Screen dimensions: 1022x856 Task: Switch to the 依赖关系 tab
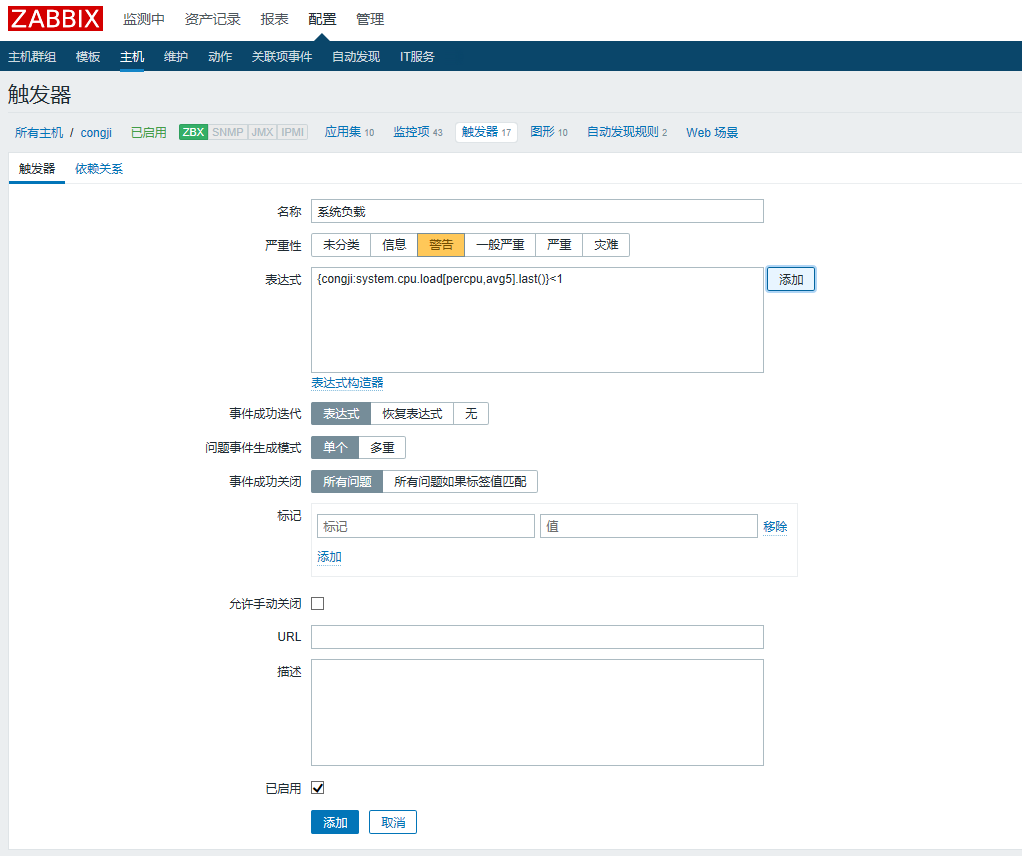(99, 169)
